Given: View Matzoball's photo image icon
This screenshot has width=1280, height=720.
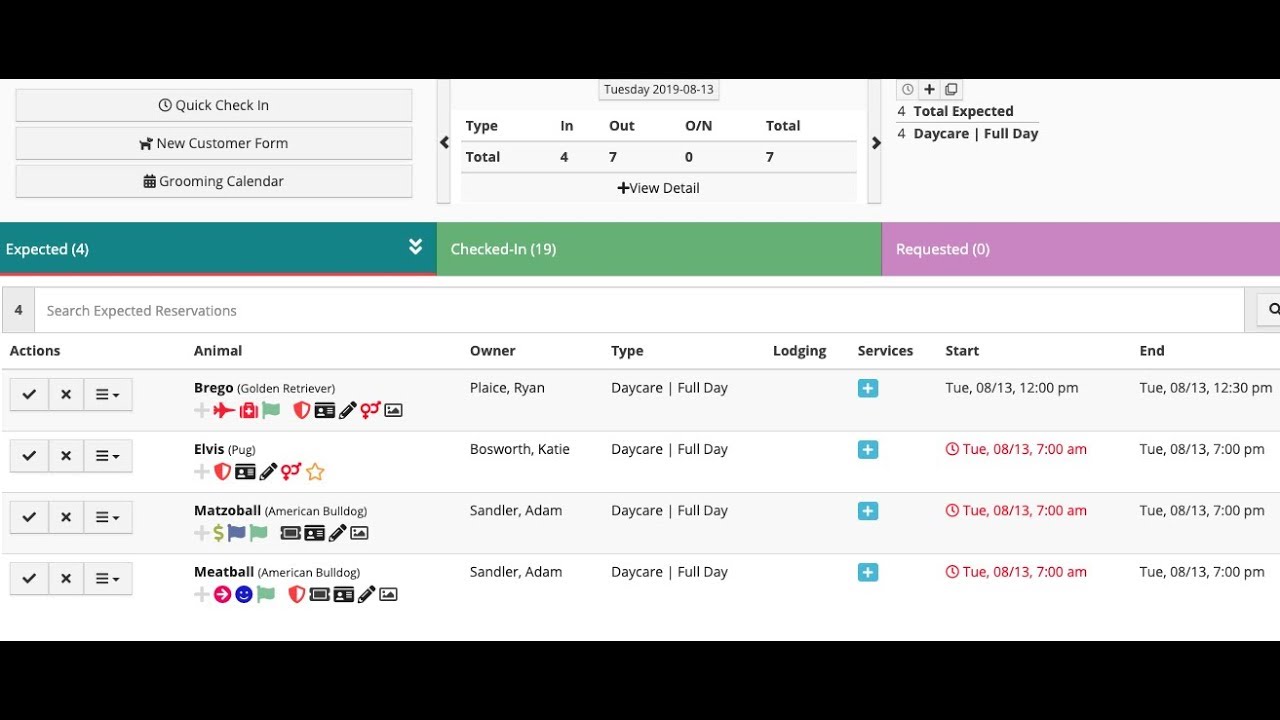Looking at the screenshot, I should [x=360, y=533].
